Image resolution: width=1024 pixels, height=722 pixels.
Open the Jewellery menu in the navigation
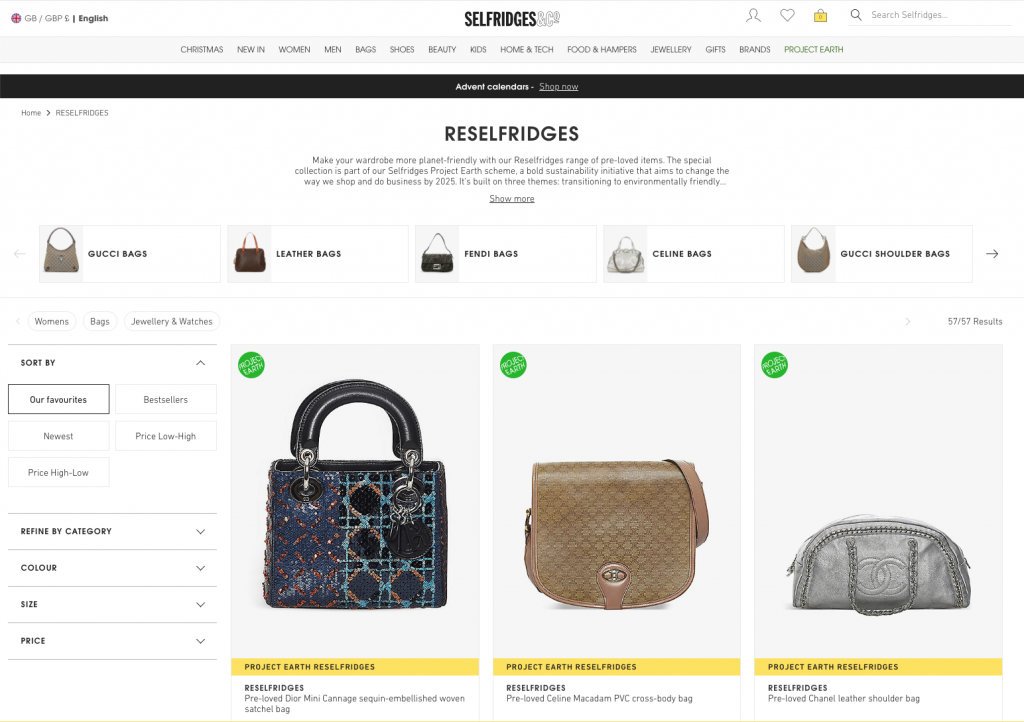click(x=671, y=50)
